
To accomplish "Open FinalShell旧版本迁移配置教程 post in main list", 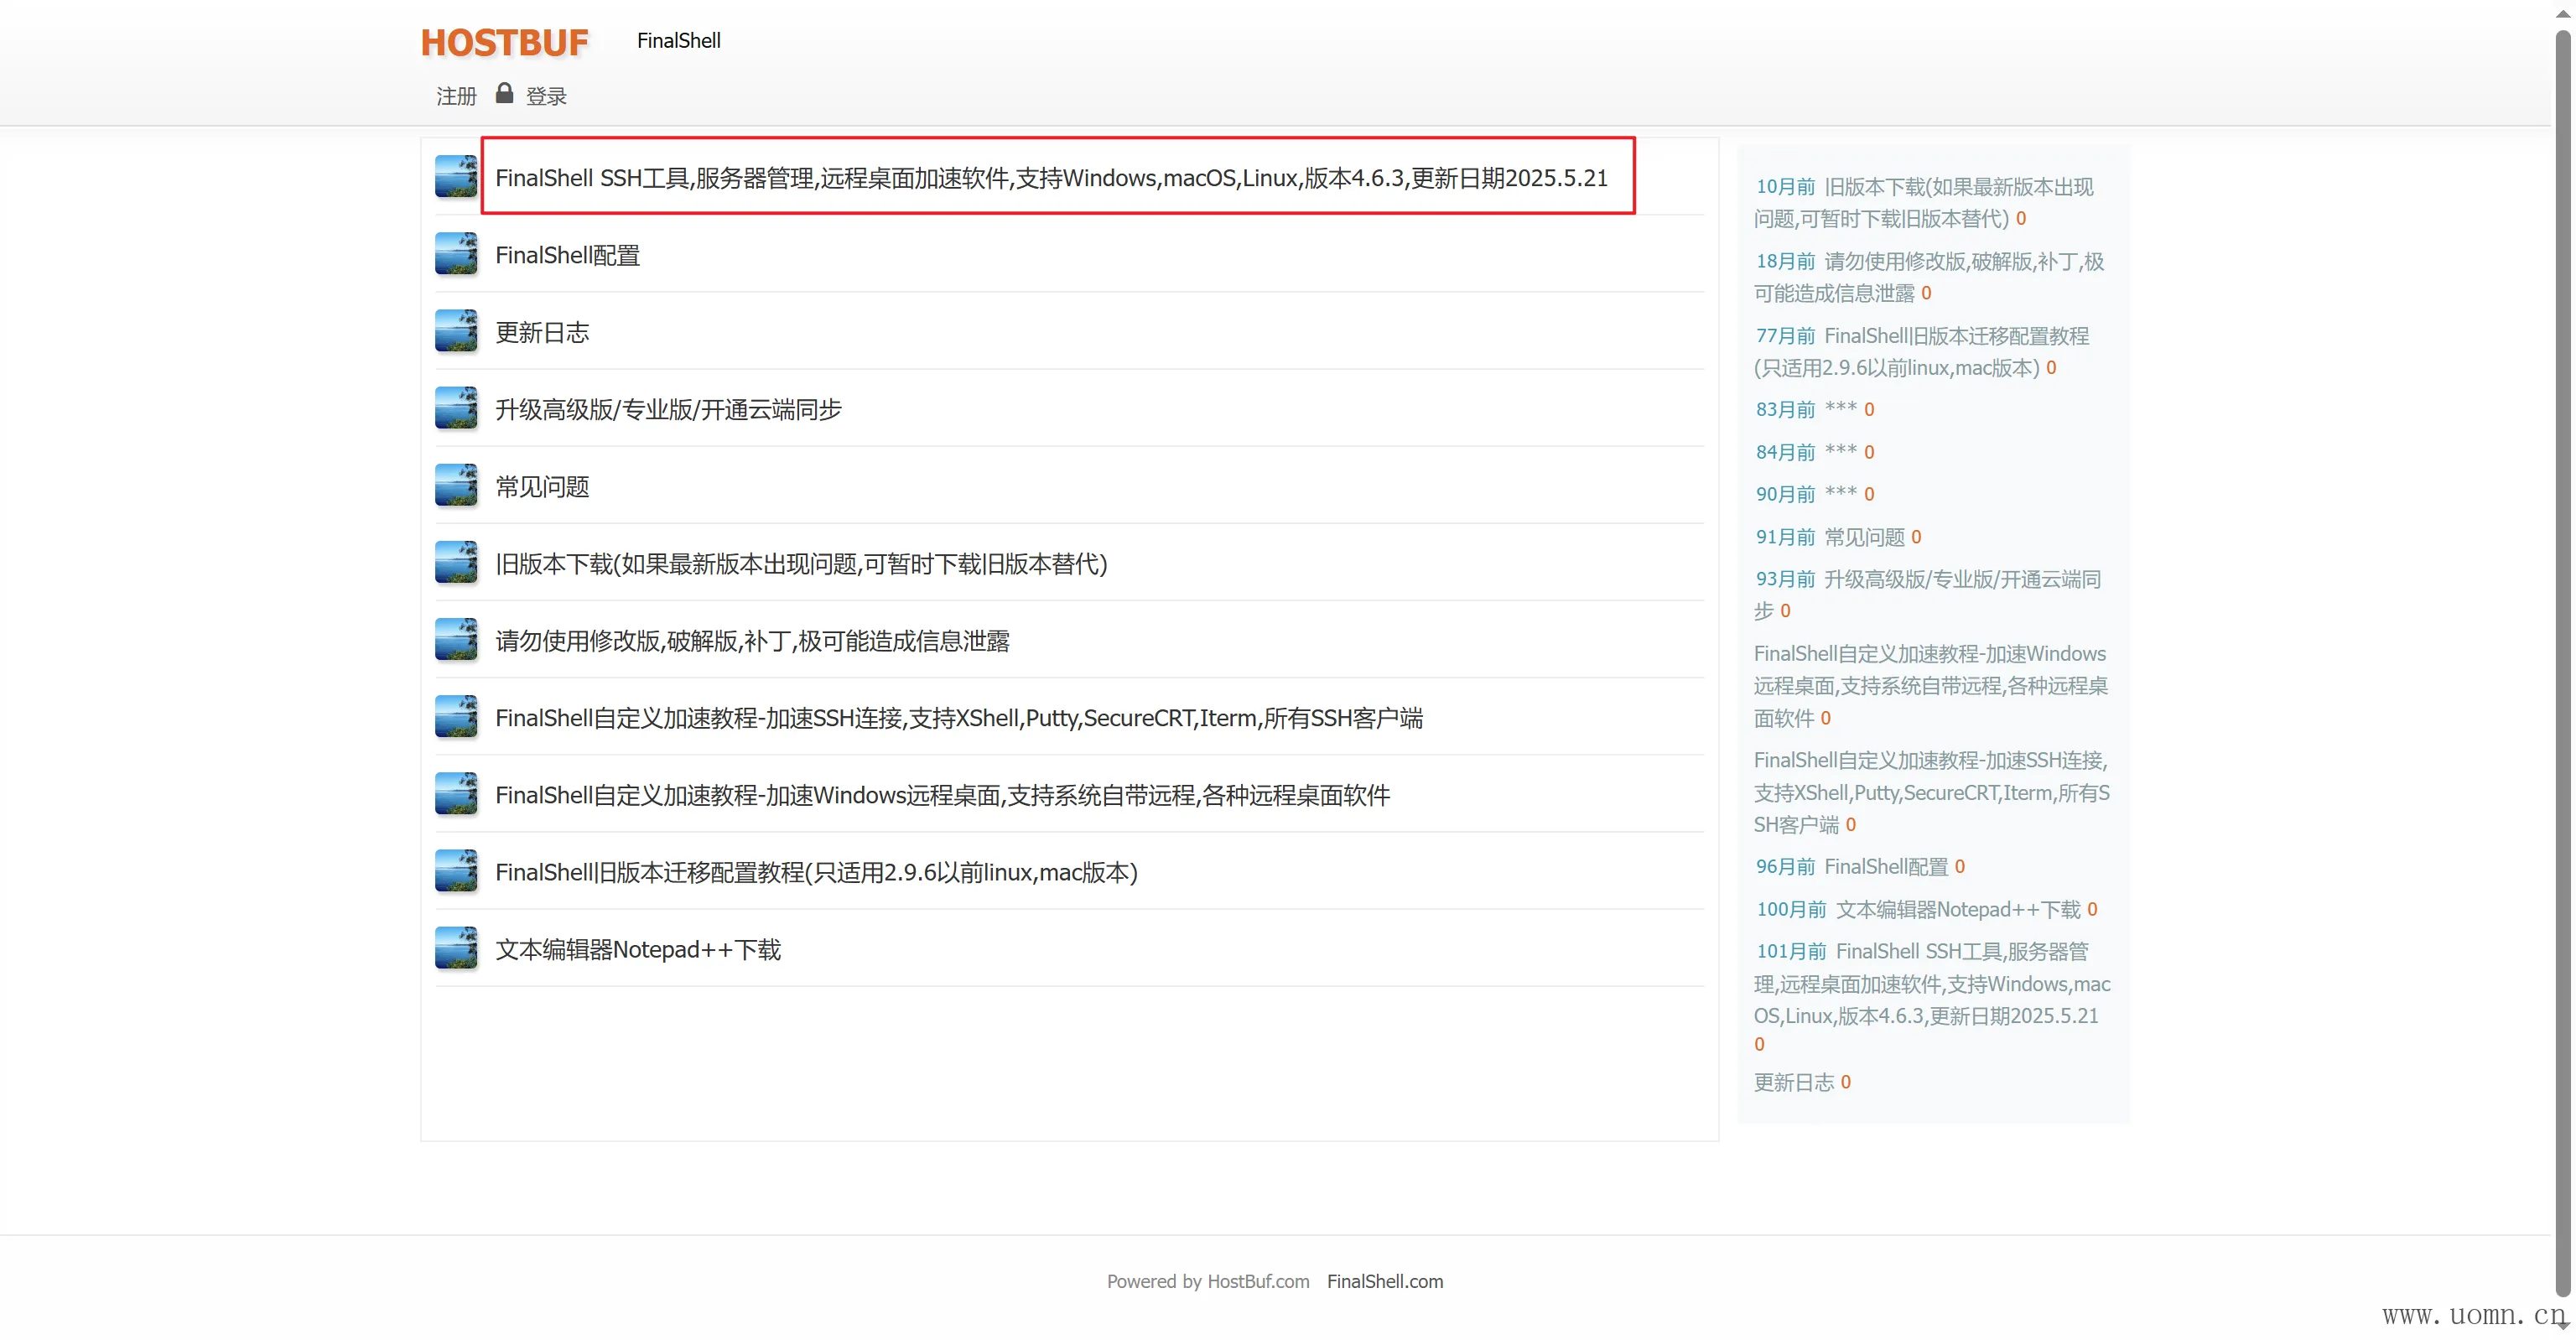I will 816,872.
